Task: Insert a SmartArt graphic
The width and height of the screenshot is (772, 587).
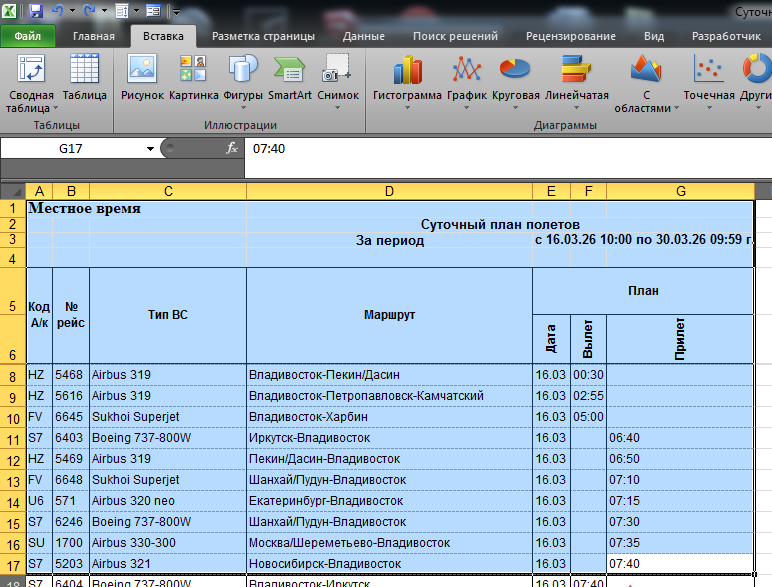Action: click(x=290, y=77)
